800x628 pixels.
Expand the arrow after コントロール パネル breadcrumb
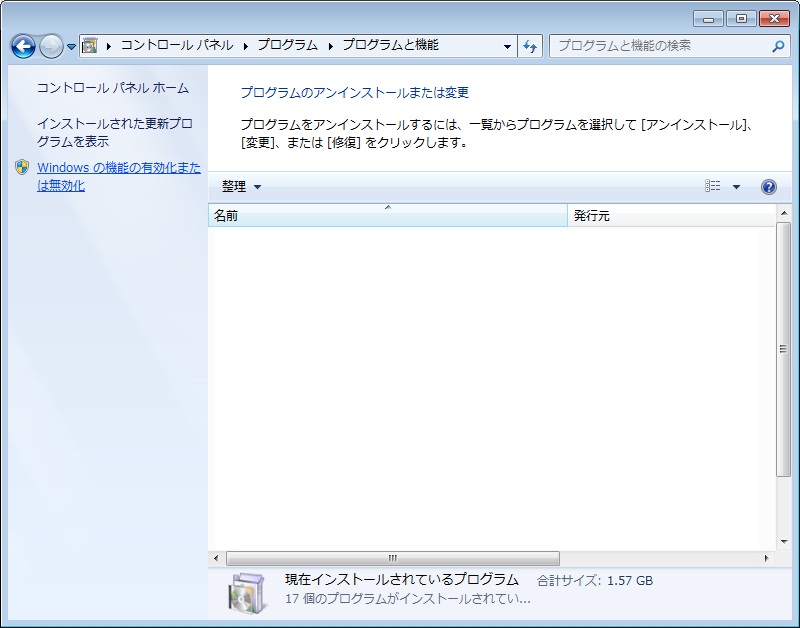click(x=245, y=46)
